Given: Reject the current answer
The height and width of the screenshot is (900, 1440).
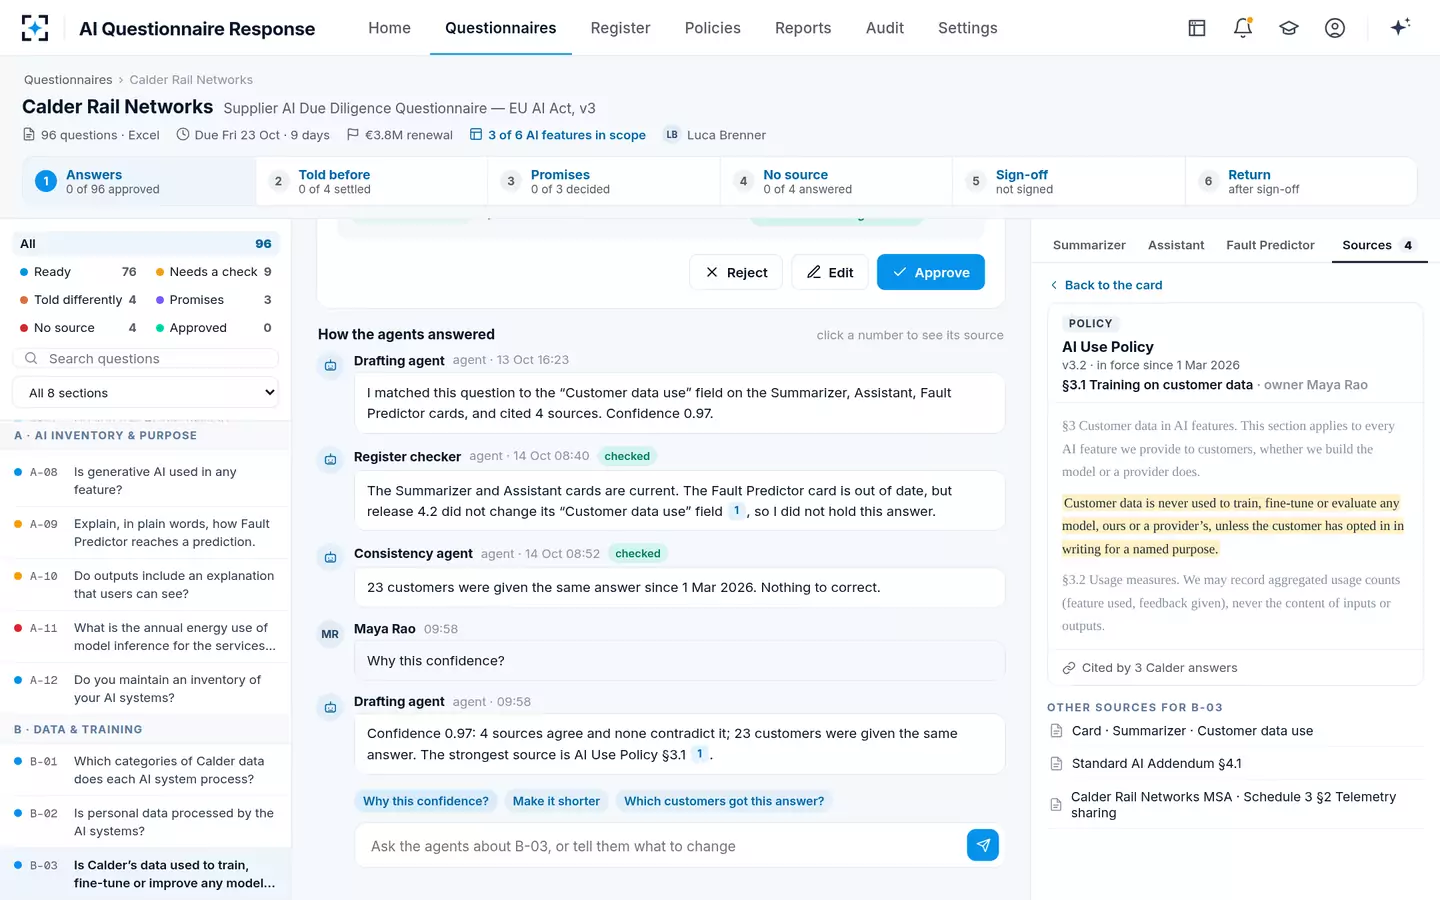Looking at the screenshot, I should 737,272.
